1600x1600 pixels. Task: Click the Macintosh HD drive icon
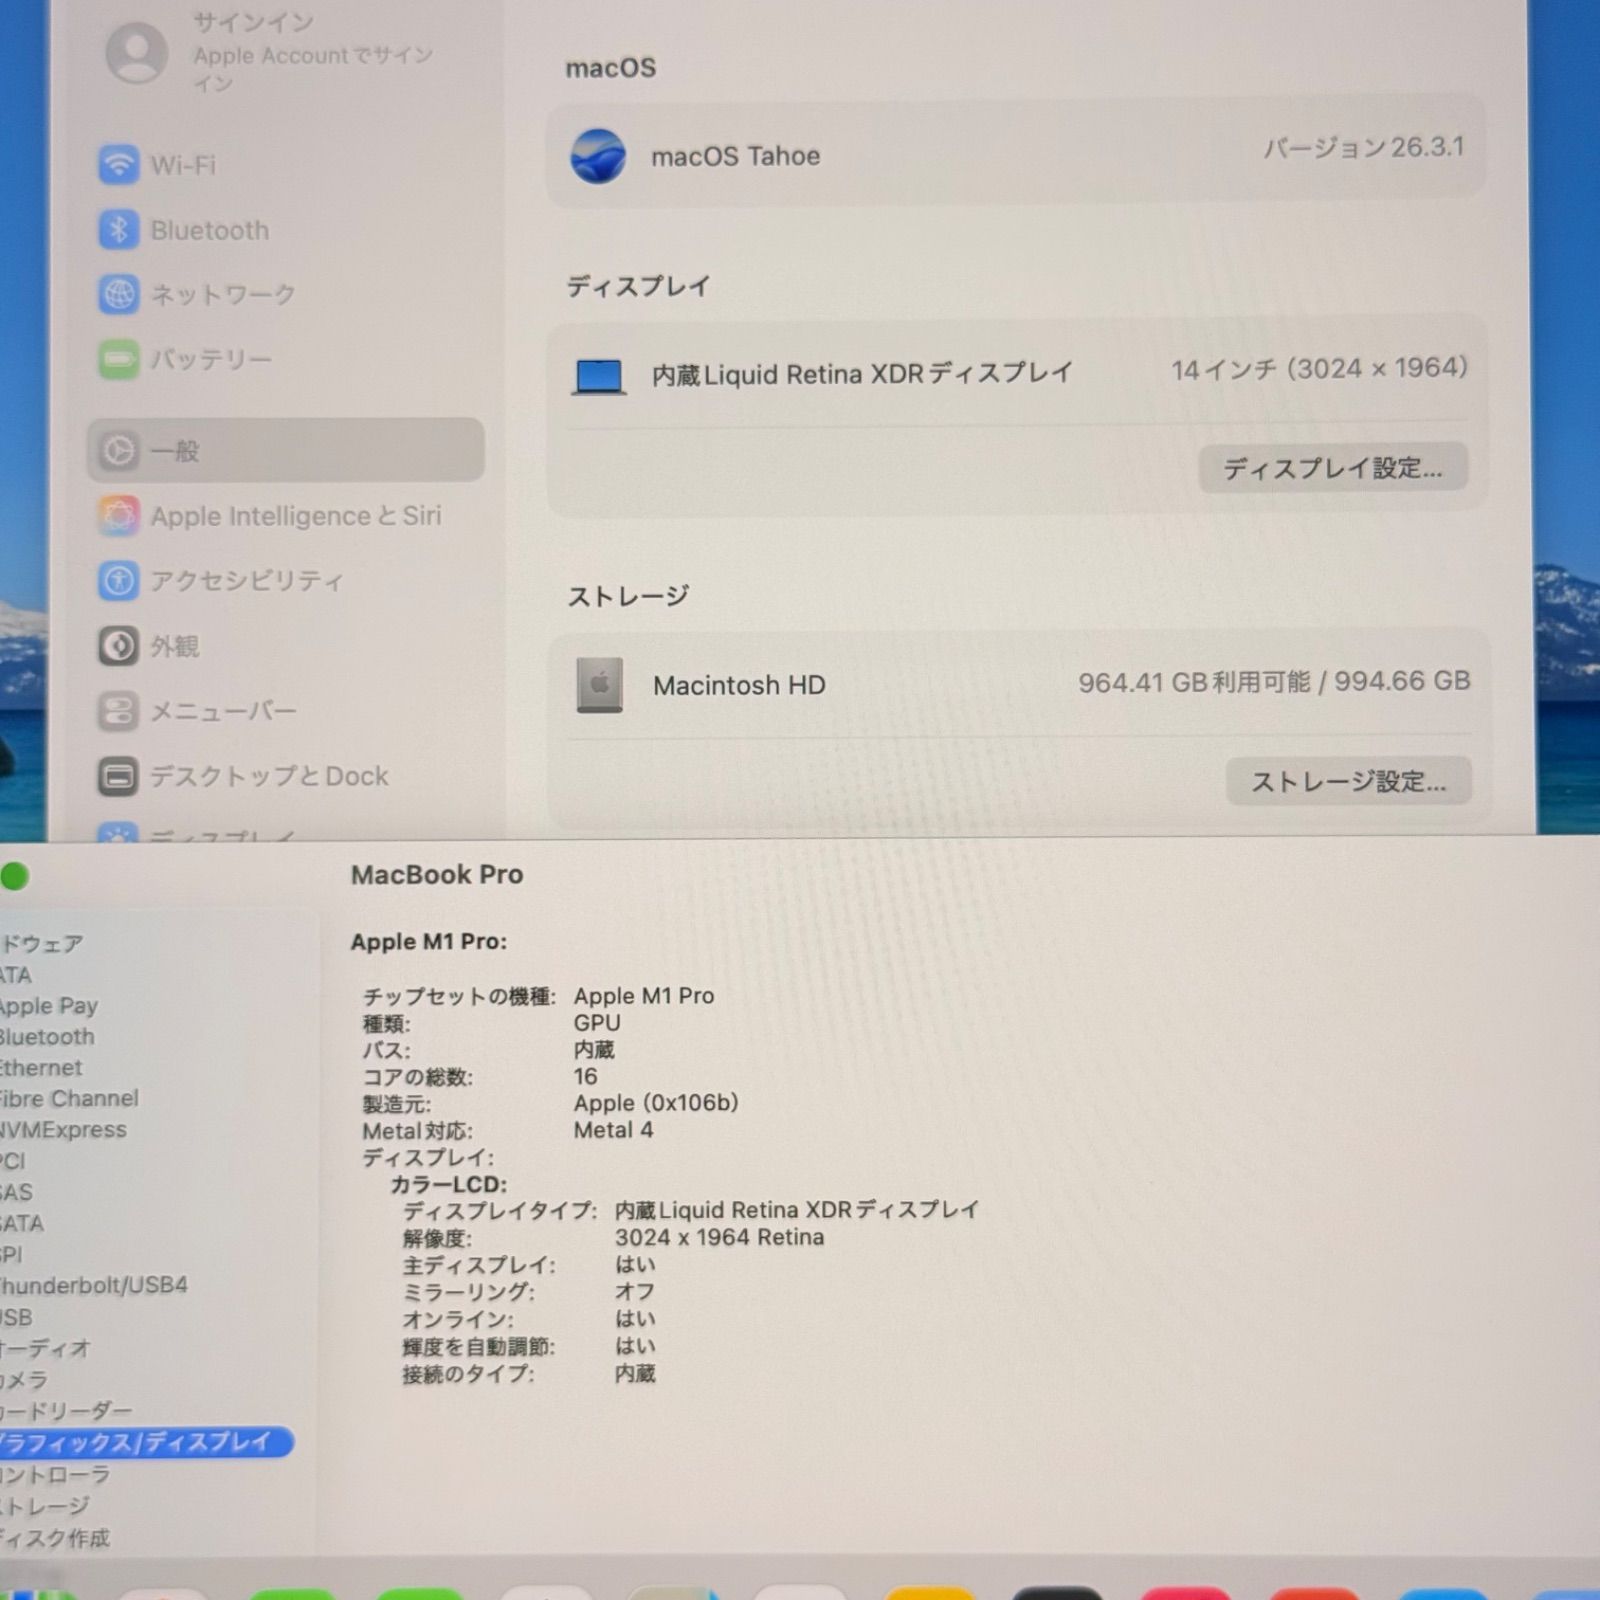click(600, 685)
